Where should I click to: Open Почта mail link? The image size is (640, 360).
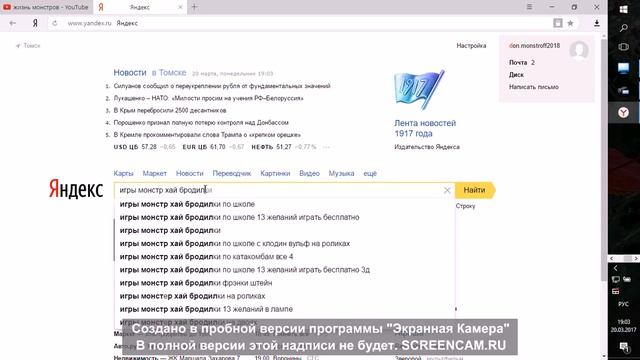pyautogui.click(x=518, y=62)
